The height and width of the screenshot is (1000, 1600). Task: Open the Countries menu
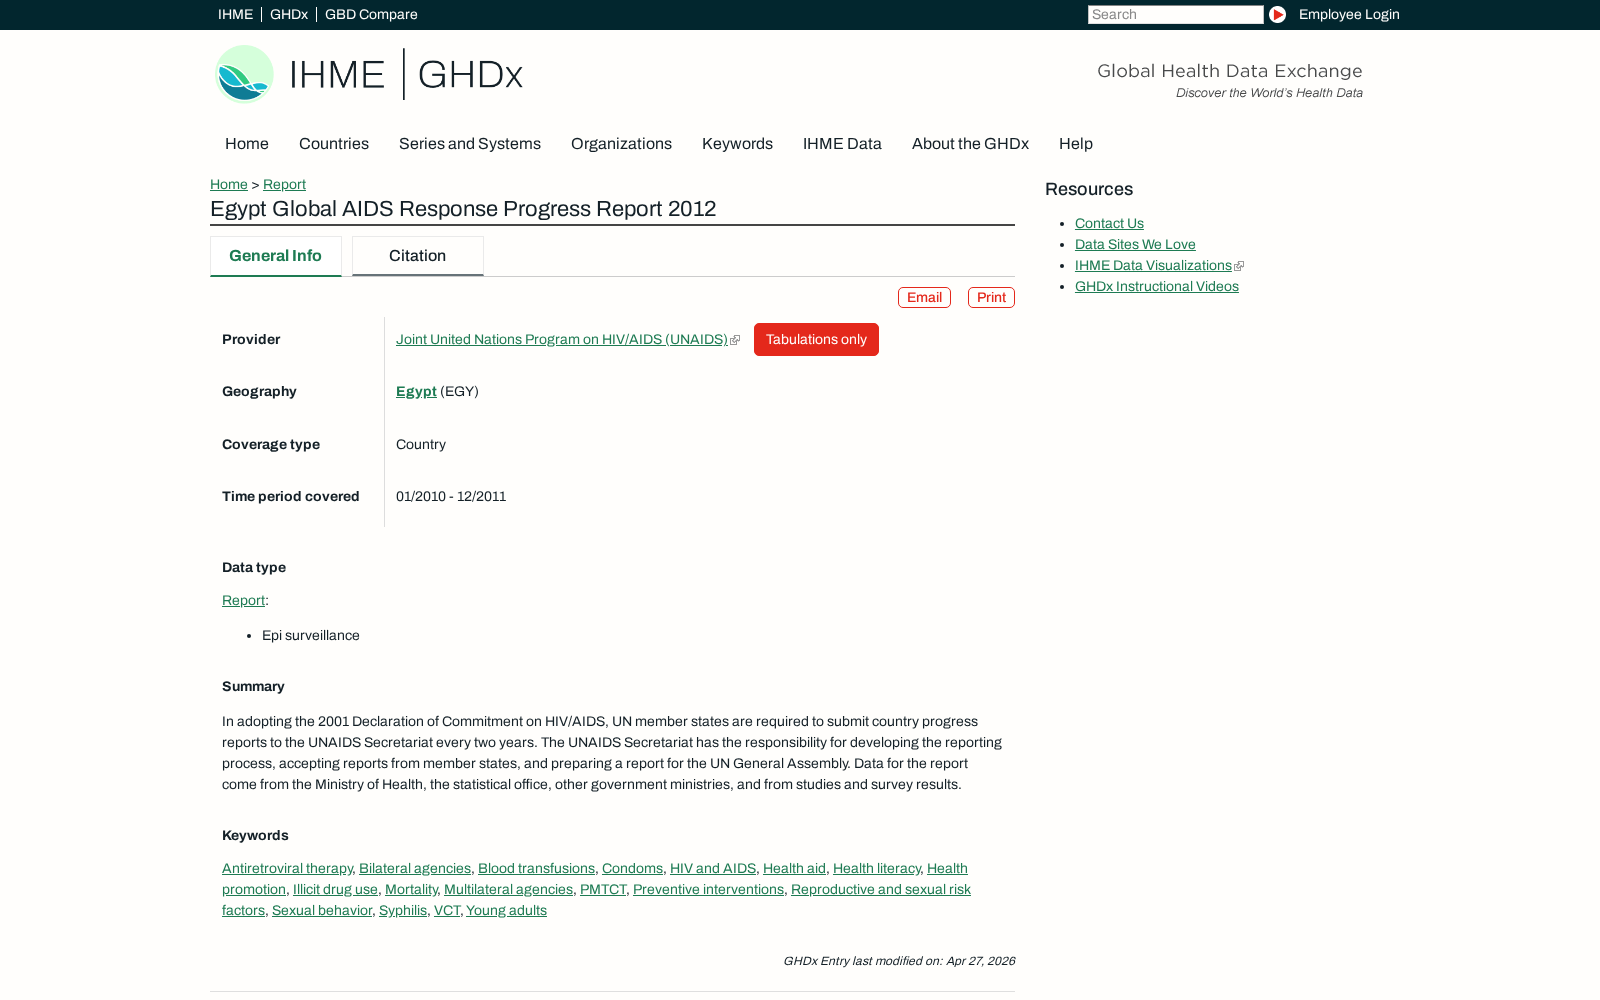tap(334, 144)
